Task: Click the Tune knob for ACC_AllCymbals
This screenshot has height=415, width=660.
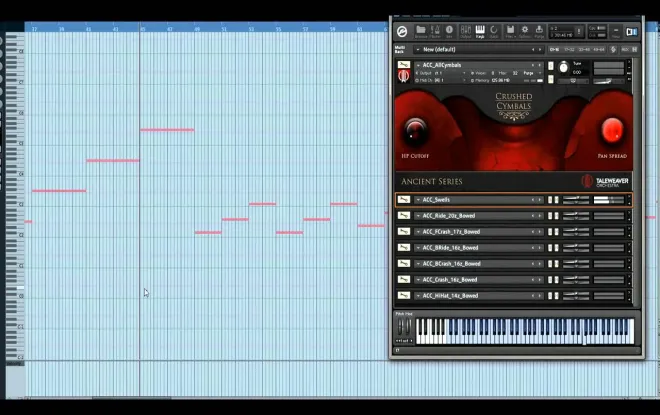Action: 563,67
